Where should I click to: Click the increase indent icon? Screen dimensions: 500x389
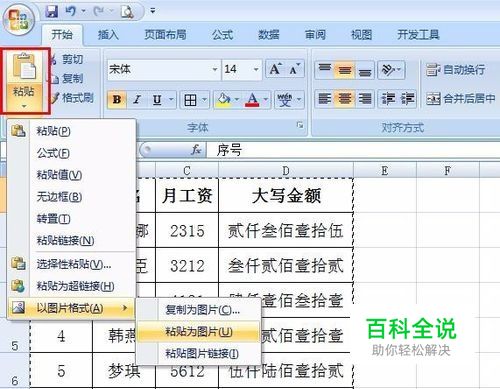(x=407, y=99)
